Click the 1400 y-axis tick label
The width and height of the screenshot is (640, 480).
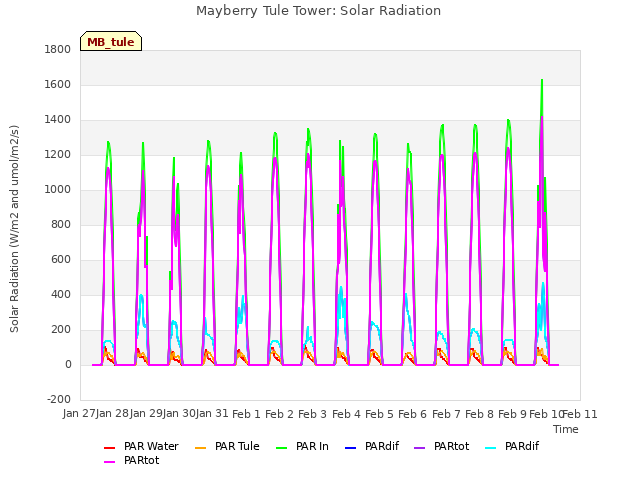coord(58,120)
